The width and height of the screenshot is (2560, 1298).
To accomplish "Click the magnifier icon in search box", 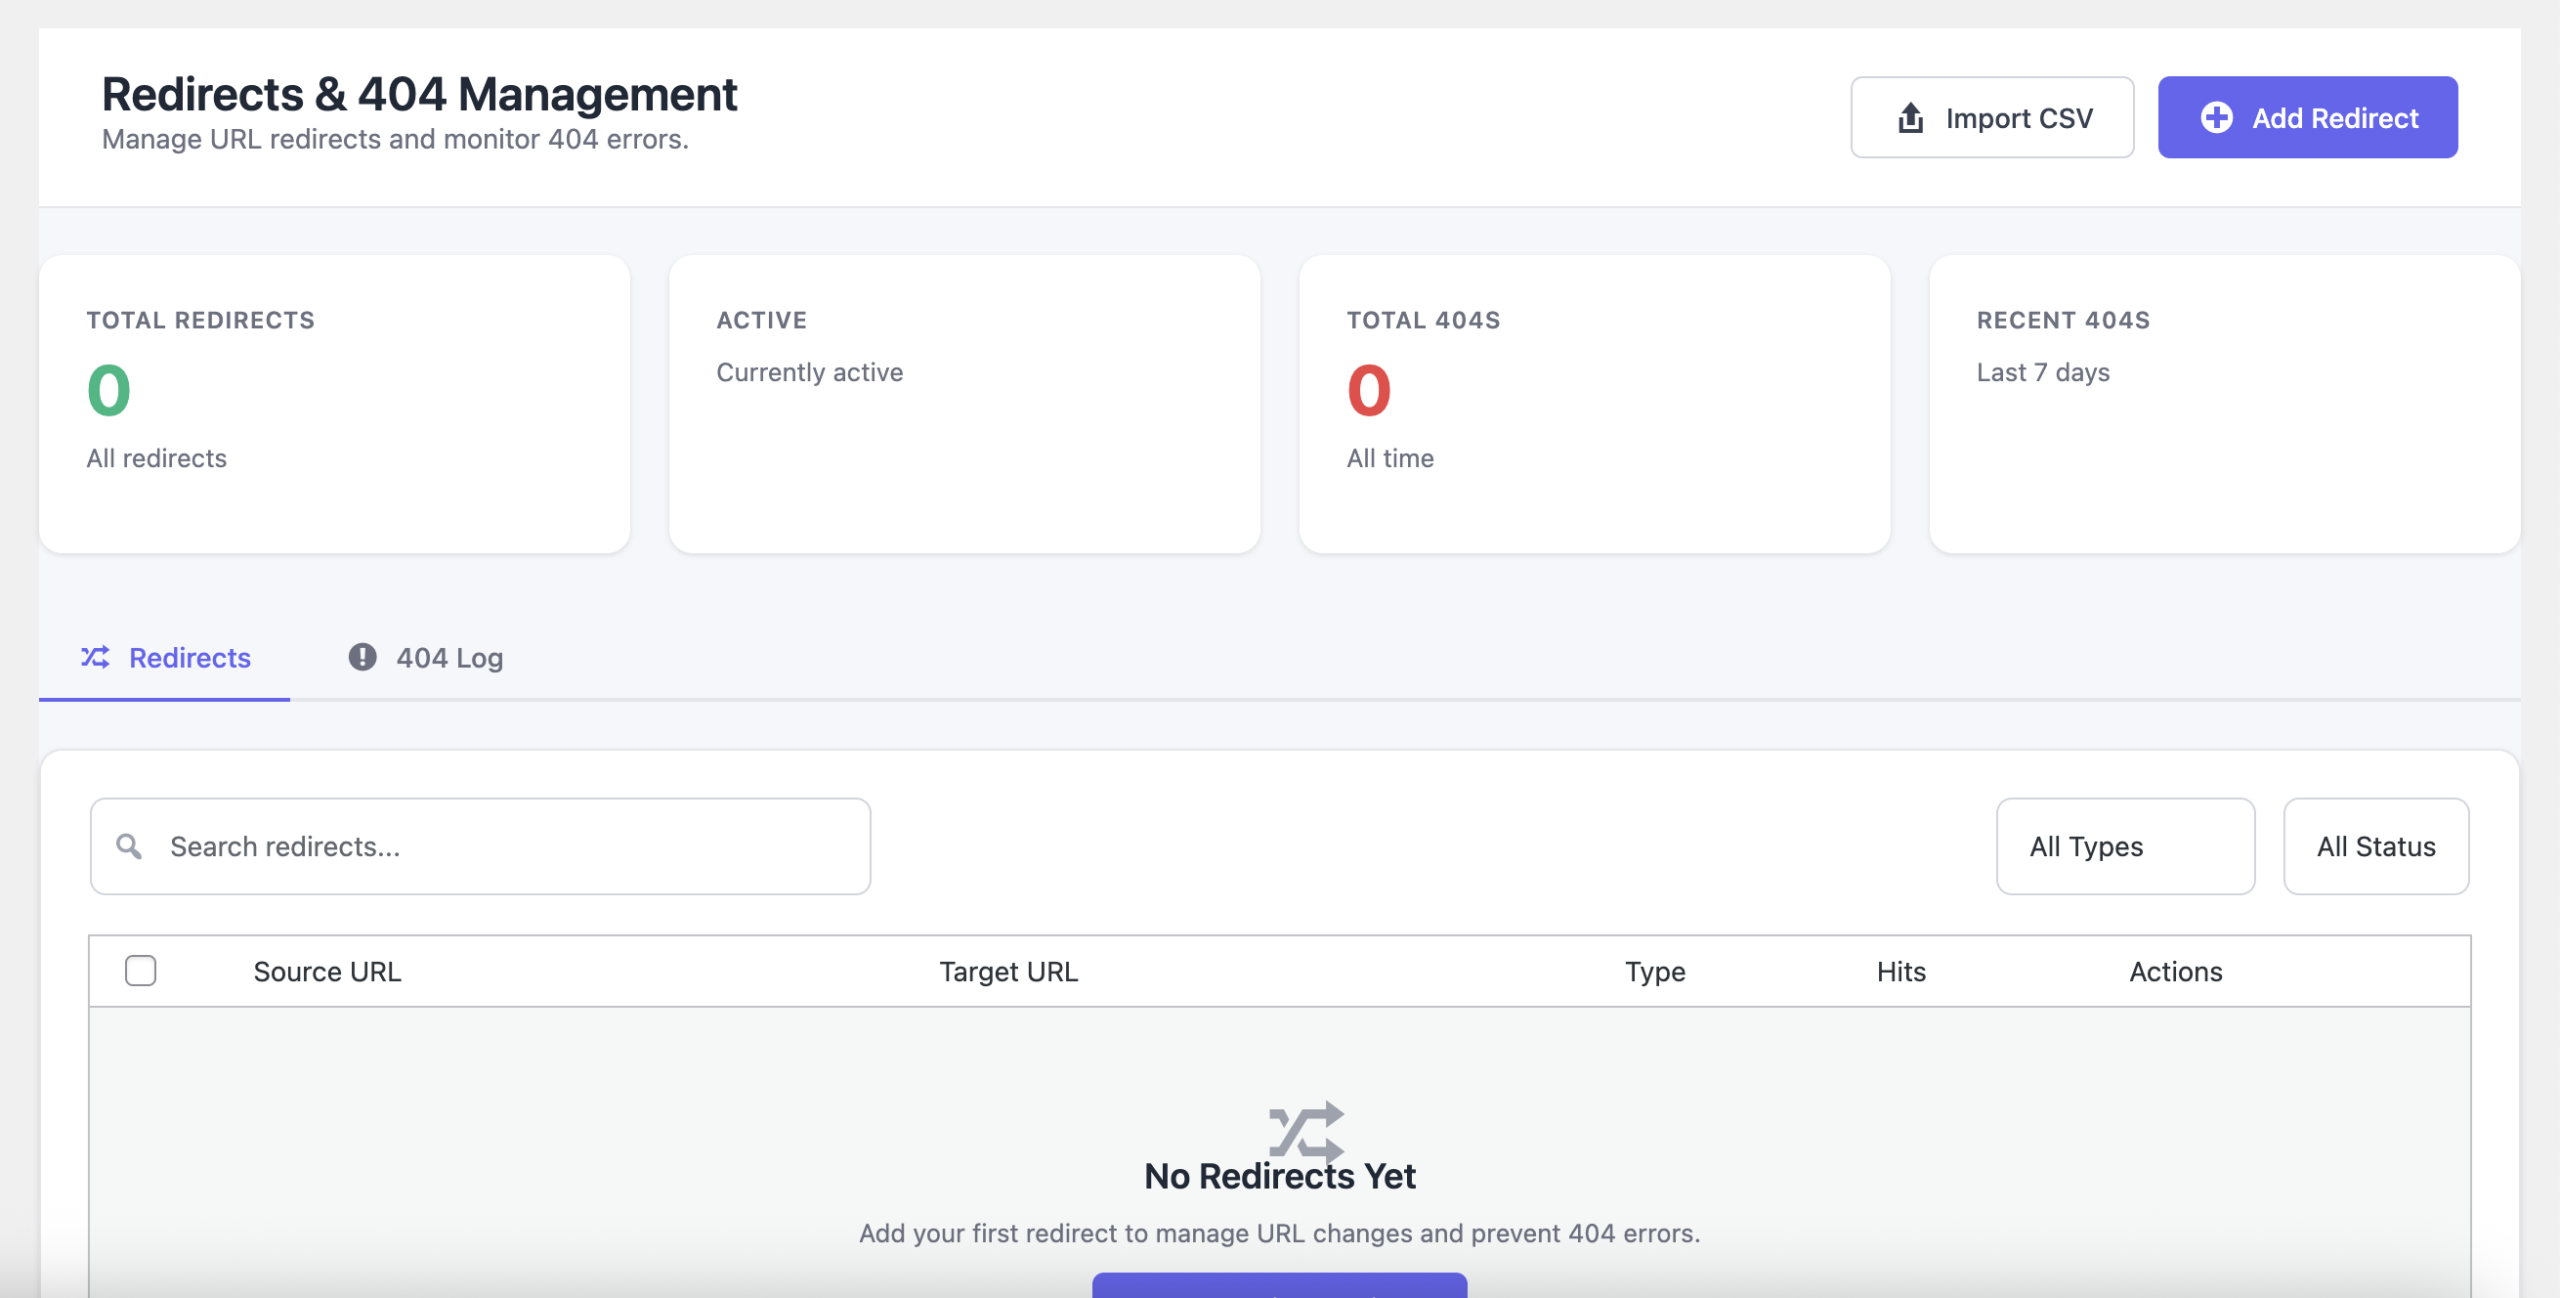I will [129, 846].
